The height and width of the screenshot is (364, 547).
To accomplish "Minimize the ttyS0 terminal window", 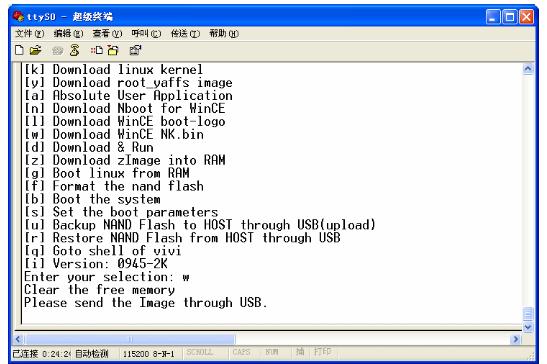I will (493, 17).
